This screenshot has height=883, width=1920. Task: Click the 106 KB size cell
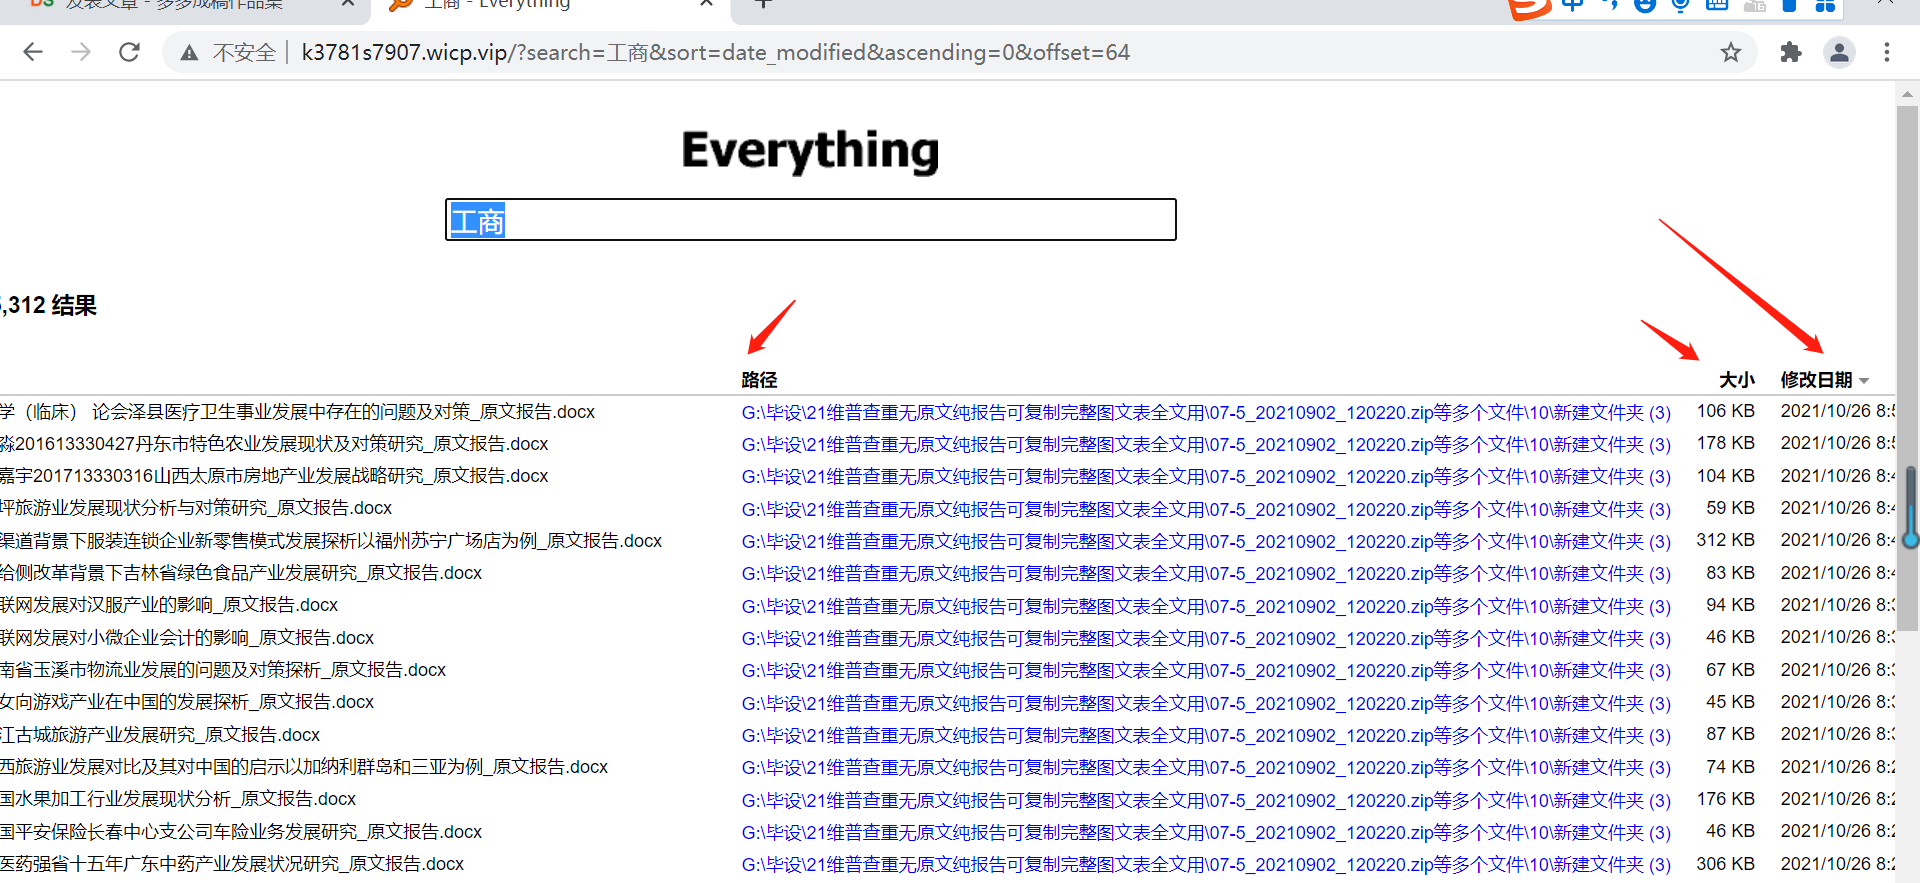click(1726, 411)
